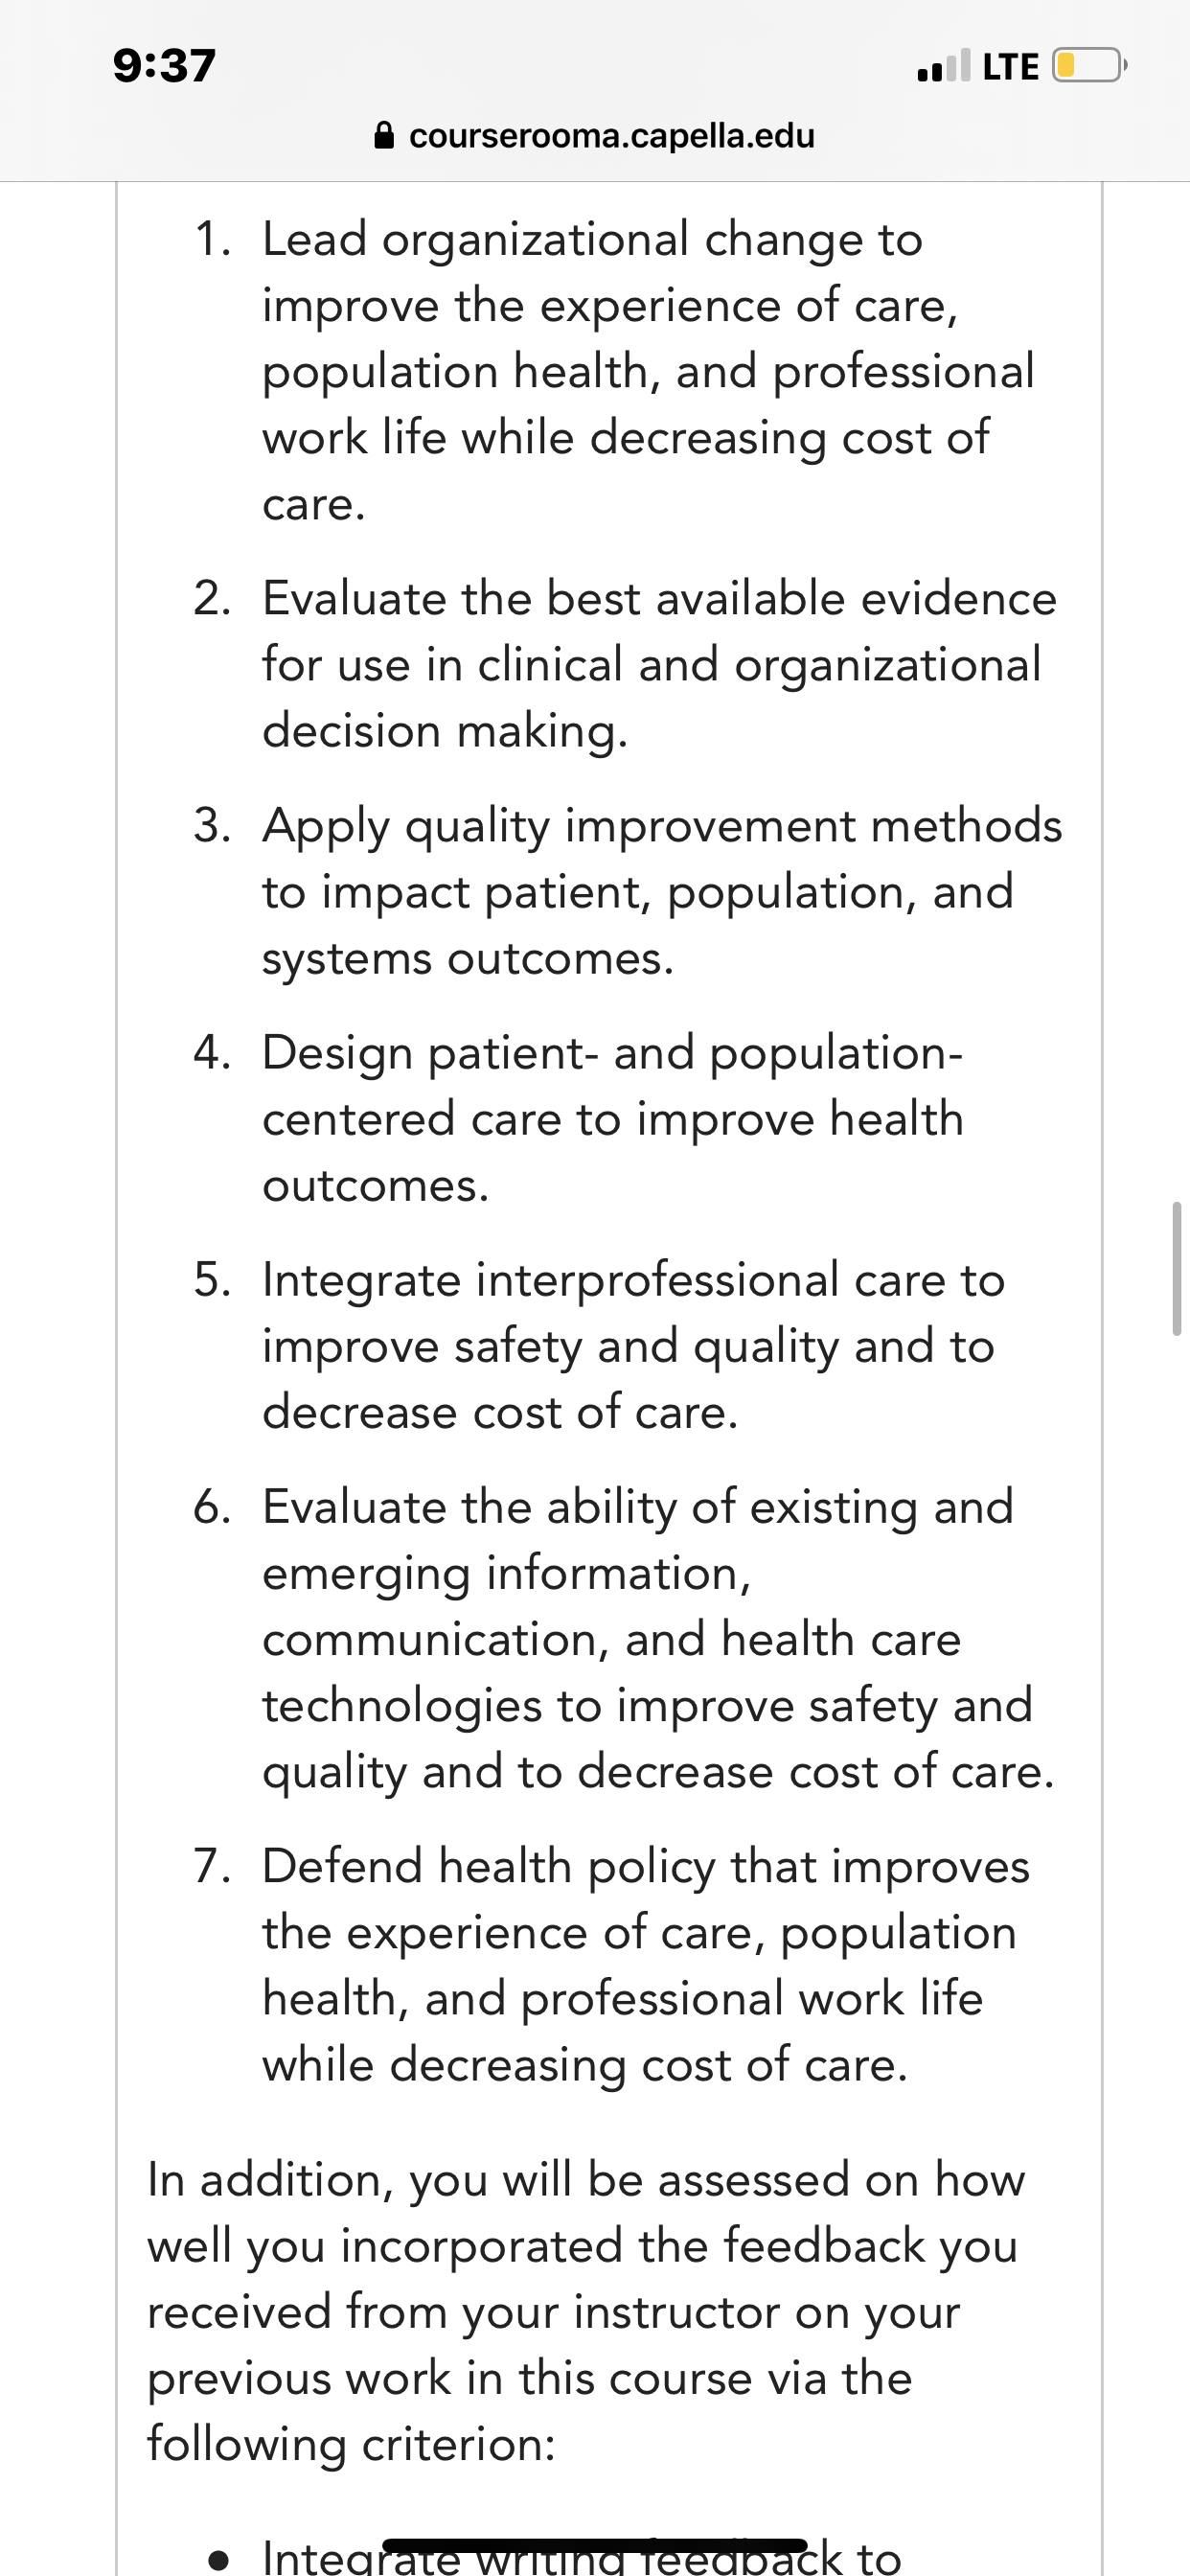Image resolution: width=1190 pixels, height=2576 pixels.
Task: Tap the courserooma.capella.edu address field
Action: click(595, 135)
